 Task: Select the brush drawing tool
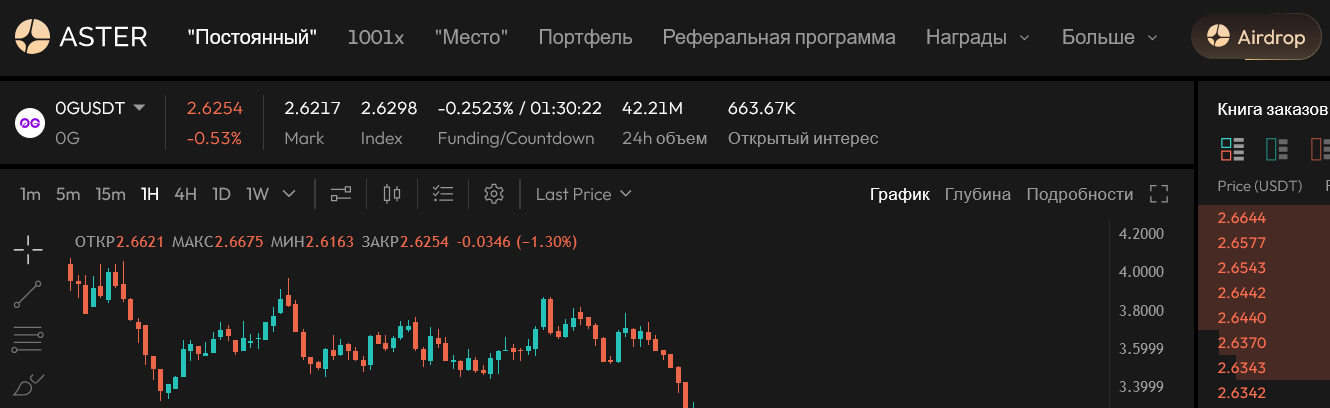click(28, 385)
